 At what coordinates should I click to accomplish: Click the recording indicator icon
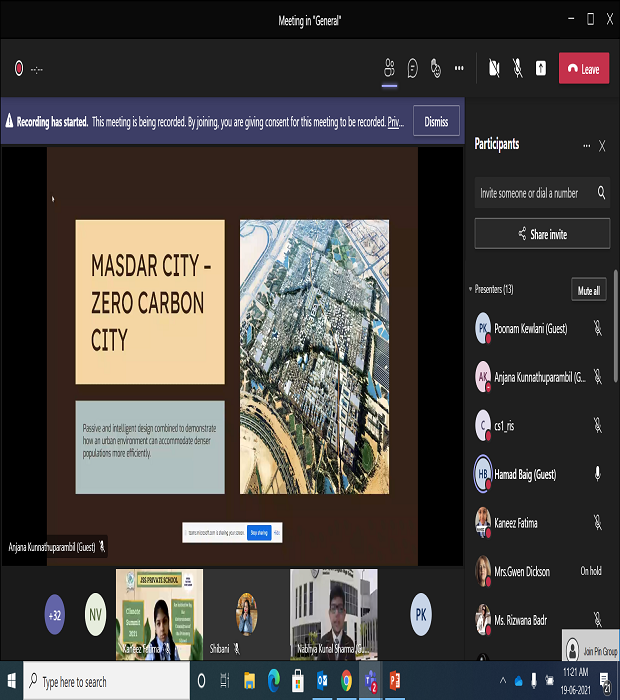pyautogui.click(x=19, y=68)
